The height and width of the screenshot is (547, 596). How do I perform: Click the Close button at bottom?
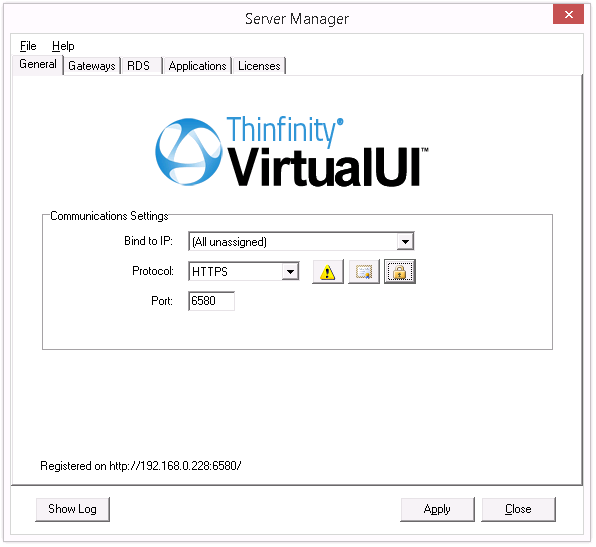pyautogui.click(x=519, y=510)
